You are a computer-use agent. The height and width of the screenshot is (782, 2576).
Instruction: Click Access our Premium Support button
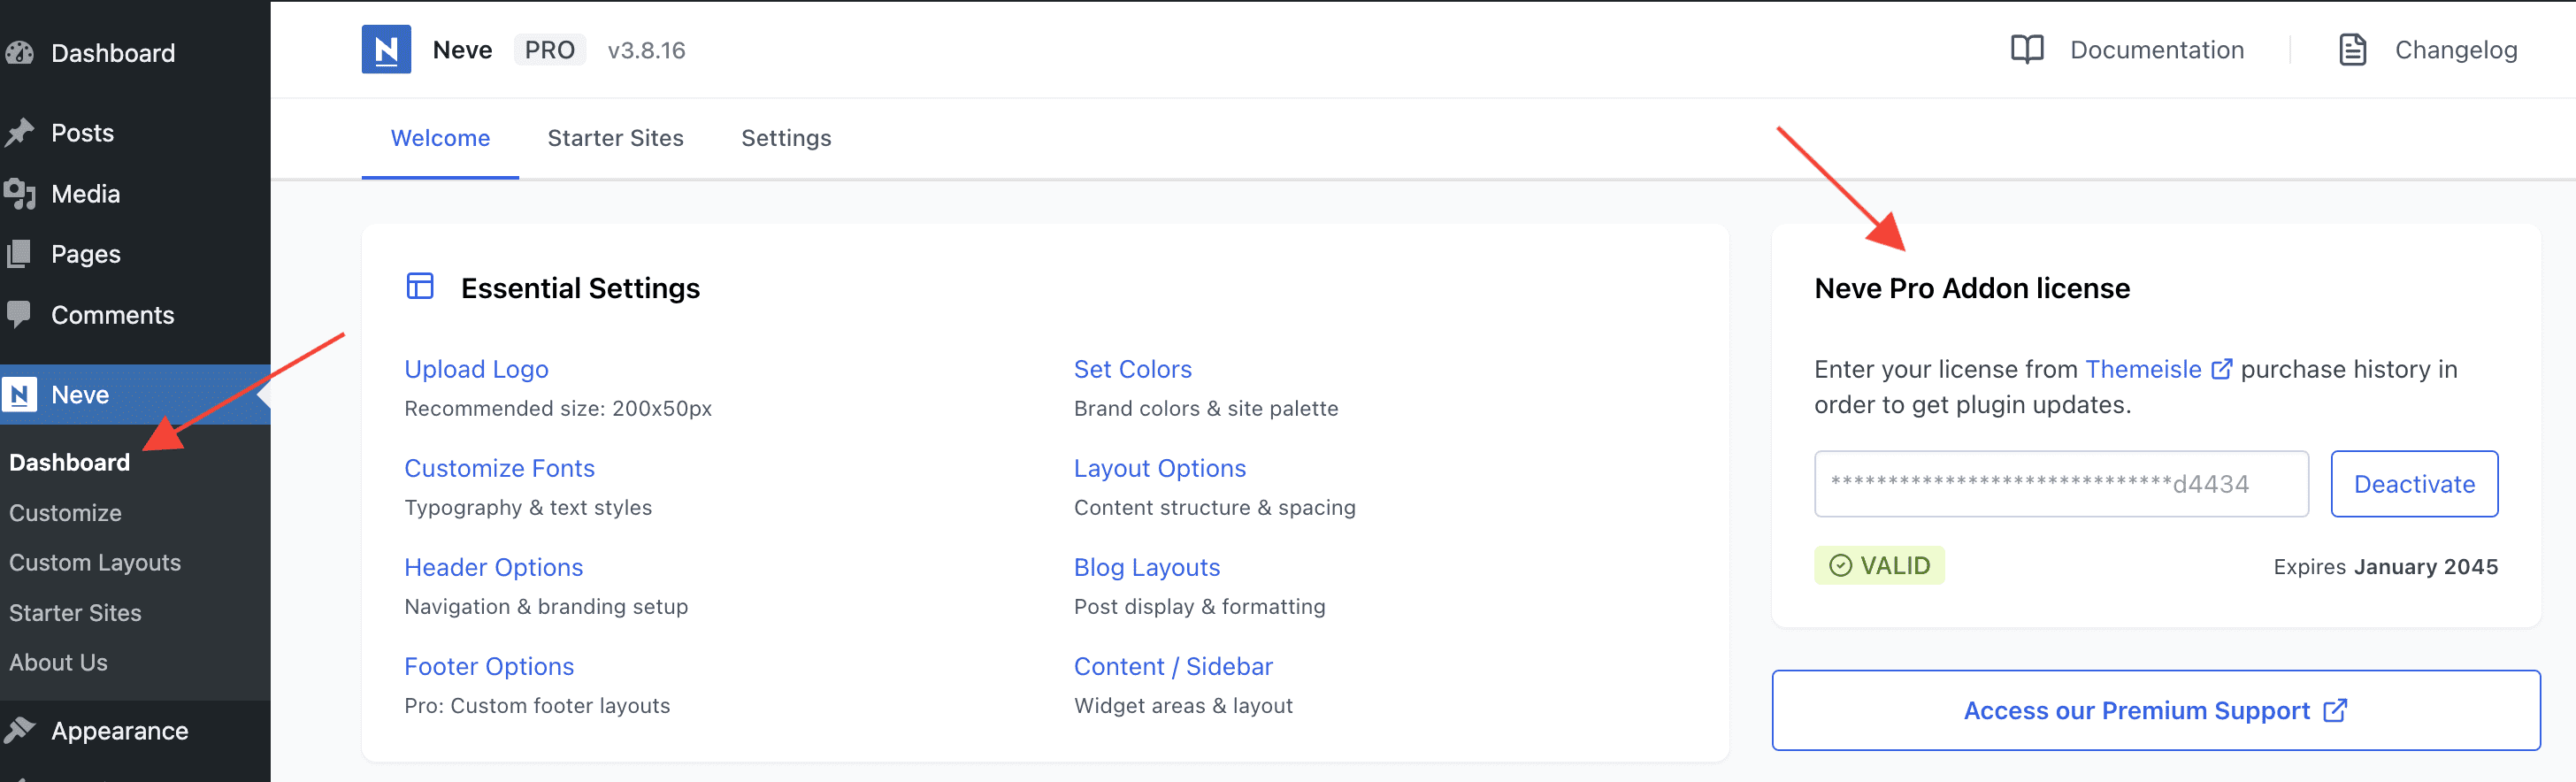point(2155,710)
